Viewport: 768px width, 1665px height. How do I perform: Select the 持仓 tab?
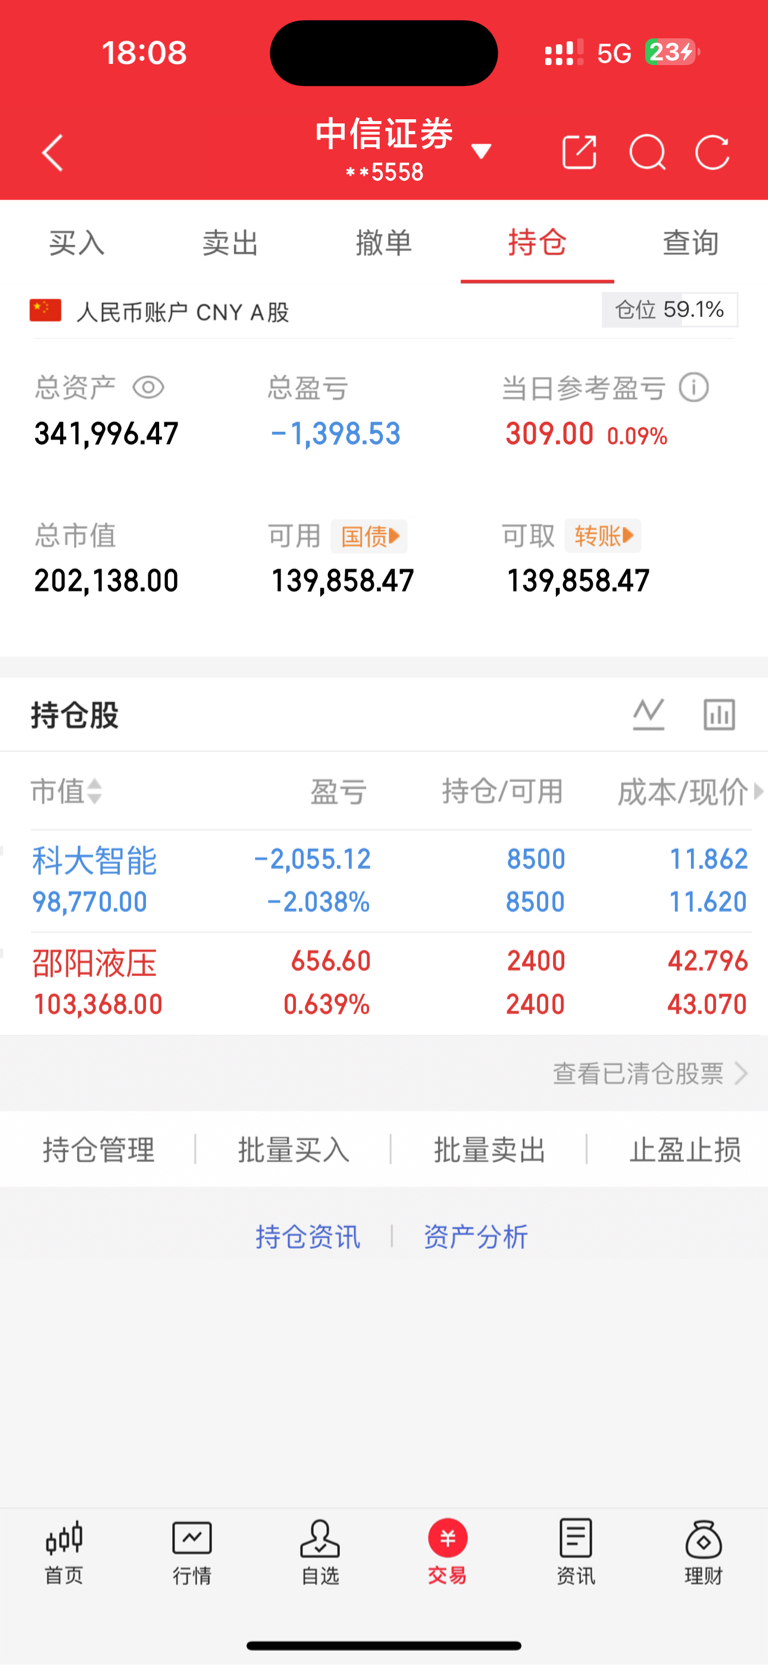coord(537,242)
